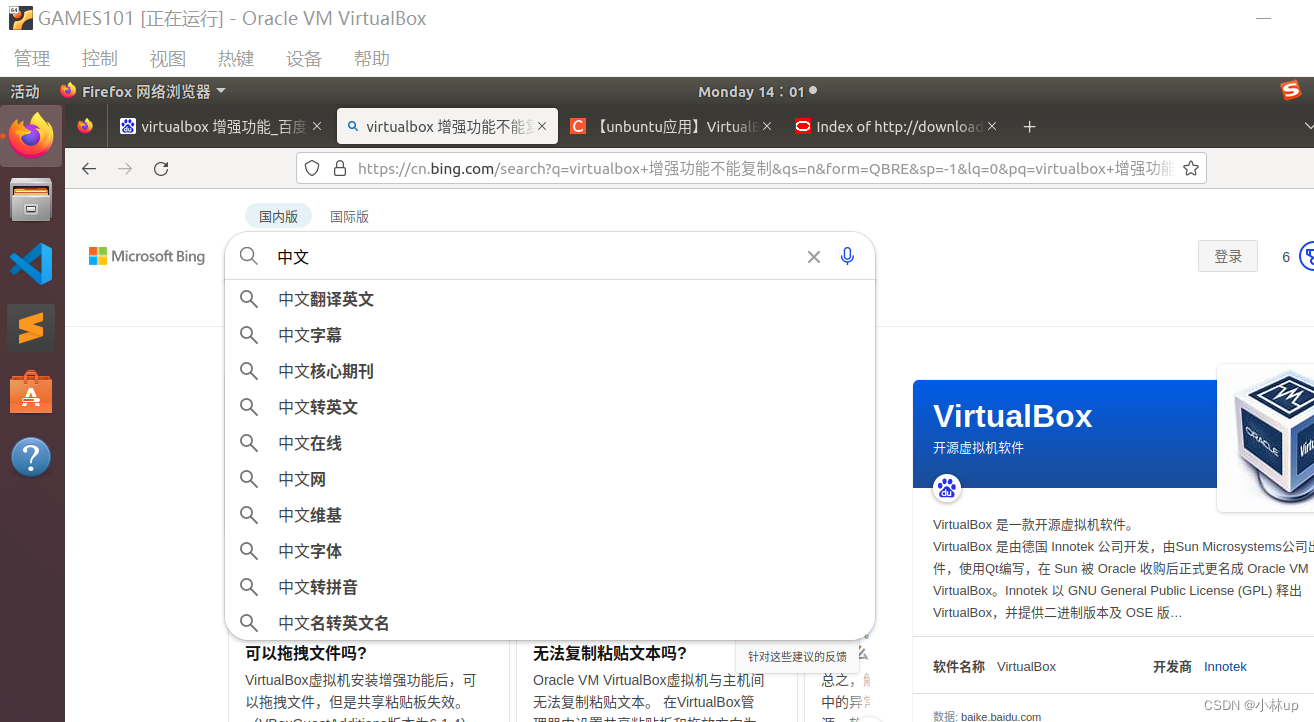The image size is (1314, 722).
Task: Open the 帮助 VirtualBox menu
Action: (372, 59)
